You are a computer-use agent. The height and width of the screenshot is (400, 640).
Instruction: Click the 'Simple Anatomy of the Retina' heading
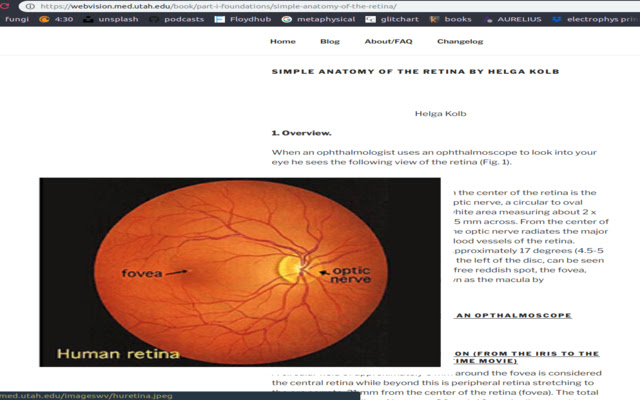pos(416,71)
